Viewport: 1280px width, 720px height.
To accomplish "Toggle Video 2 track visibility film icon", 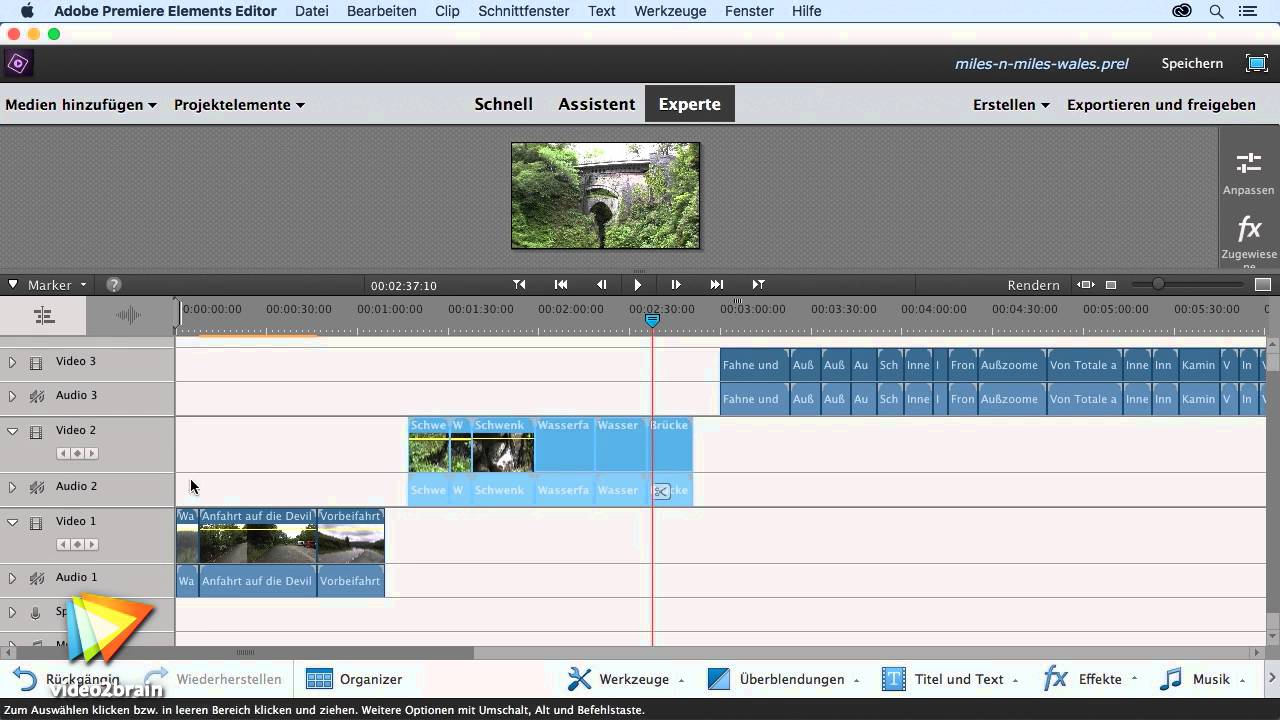I will click(x=37, y=432).
